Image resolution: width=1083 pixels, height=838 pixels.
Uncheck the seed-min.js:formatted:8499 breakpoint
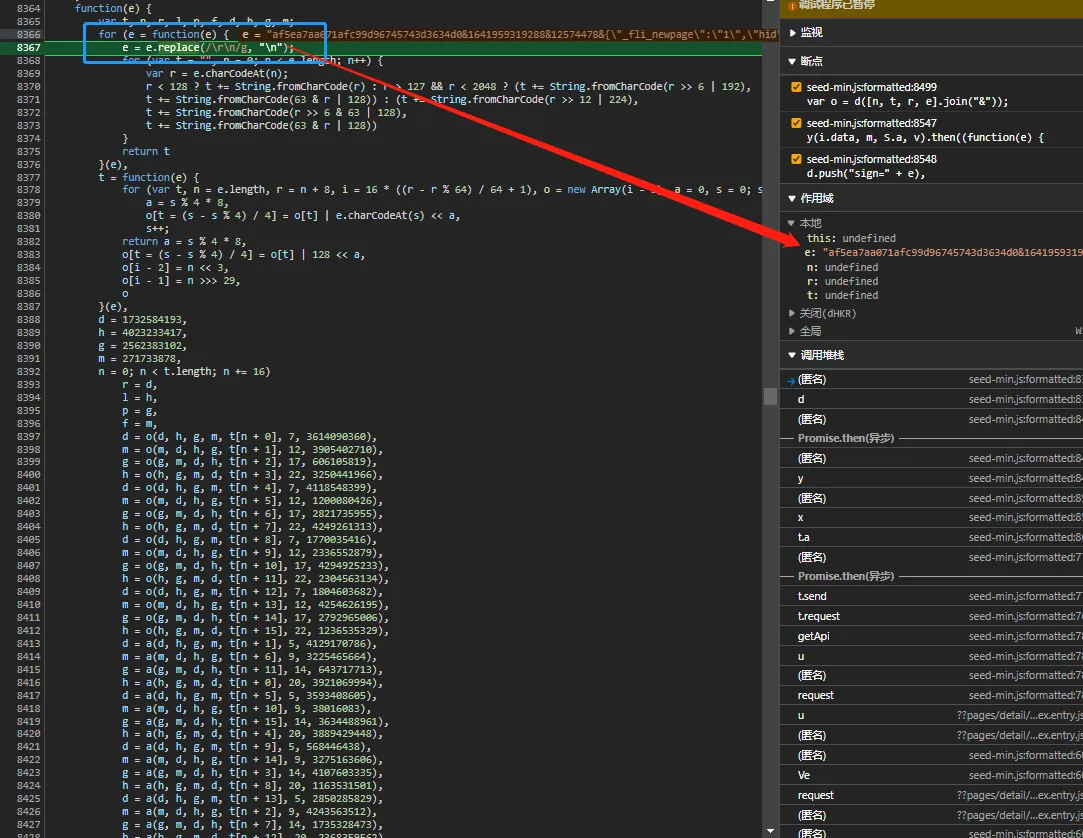click(x=796, y=88)
